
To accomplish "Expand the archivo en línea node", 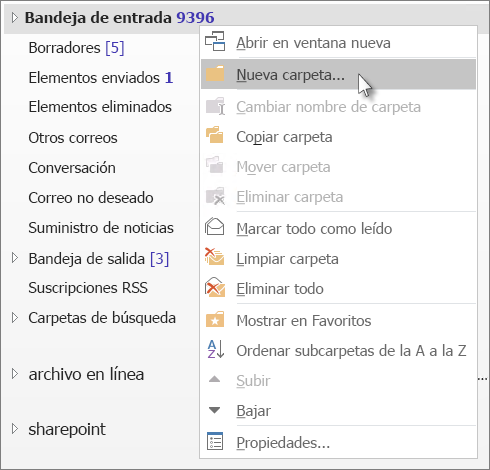I will (x=14, y=374).
